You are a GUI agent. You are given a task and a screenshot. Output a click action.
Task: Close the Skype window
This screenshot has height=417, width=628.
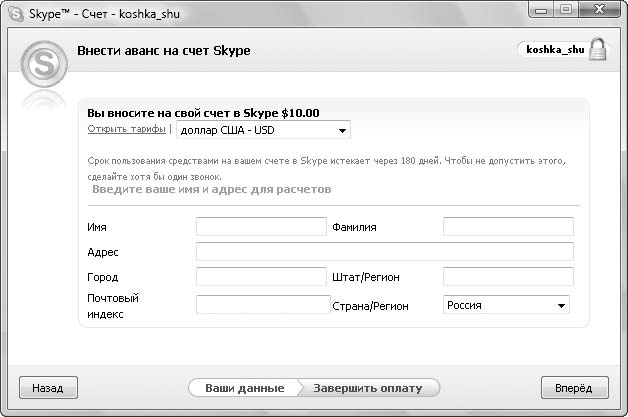599,10
